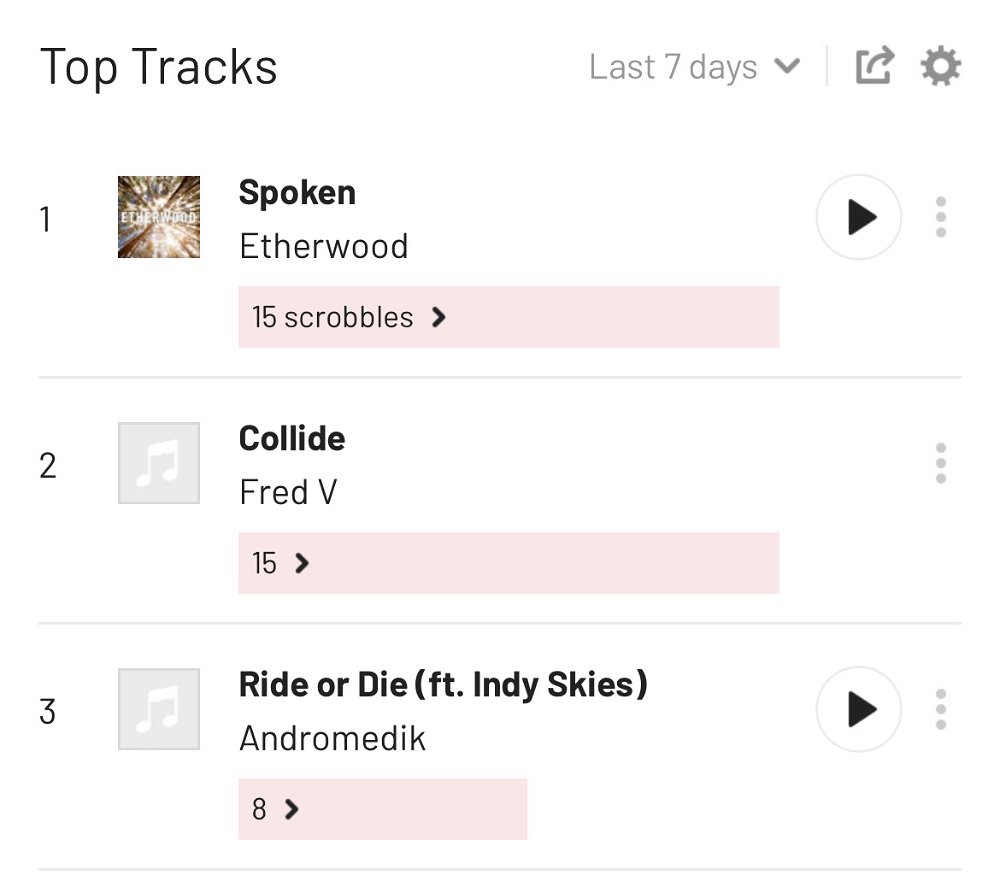Open more options for Spoken
Screen dimensions: 1000x881
pyautogui.click(x=940, y=217)
